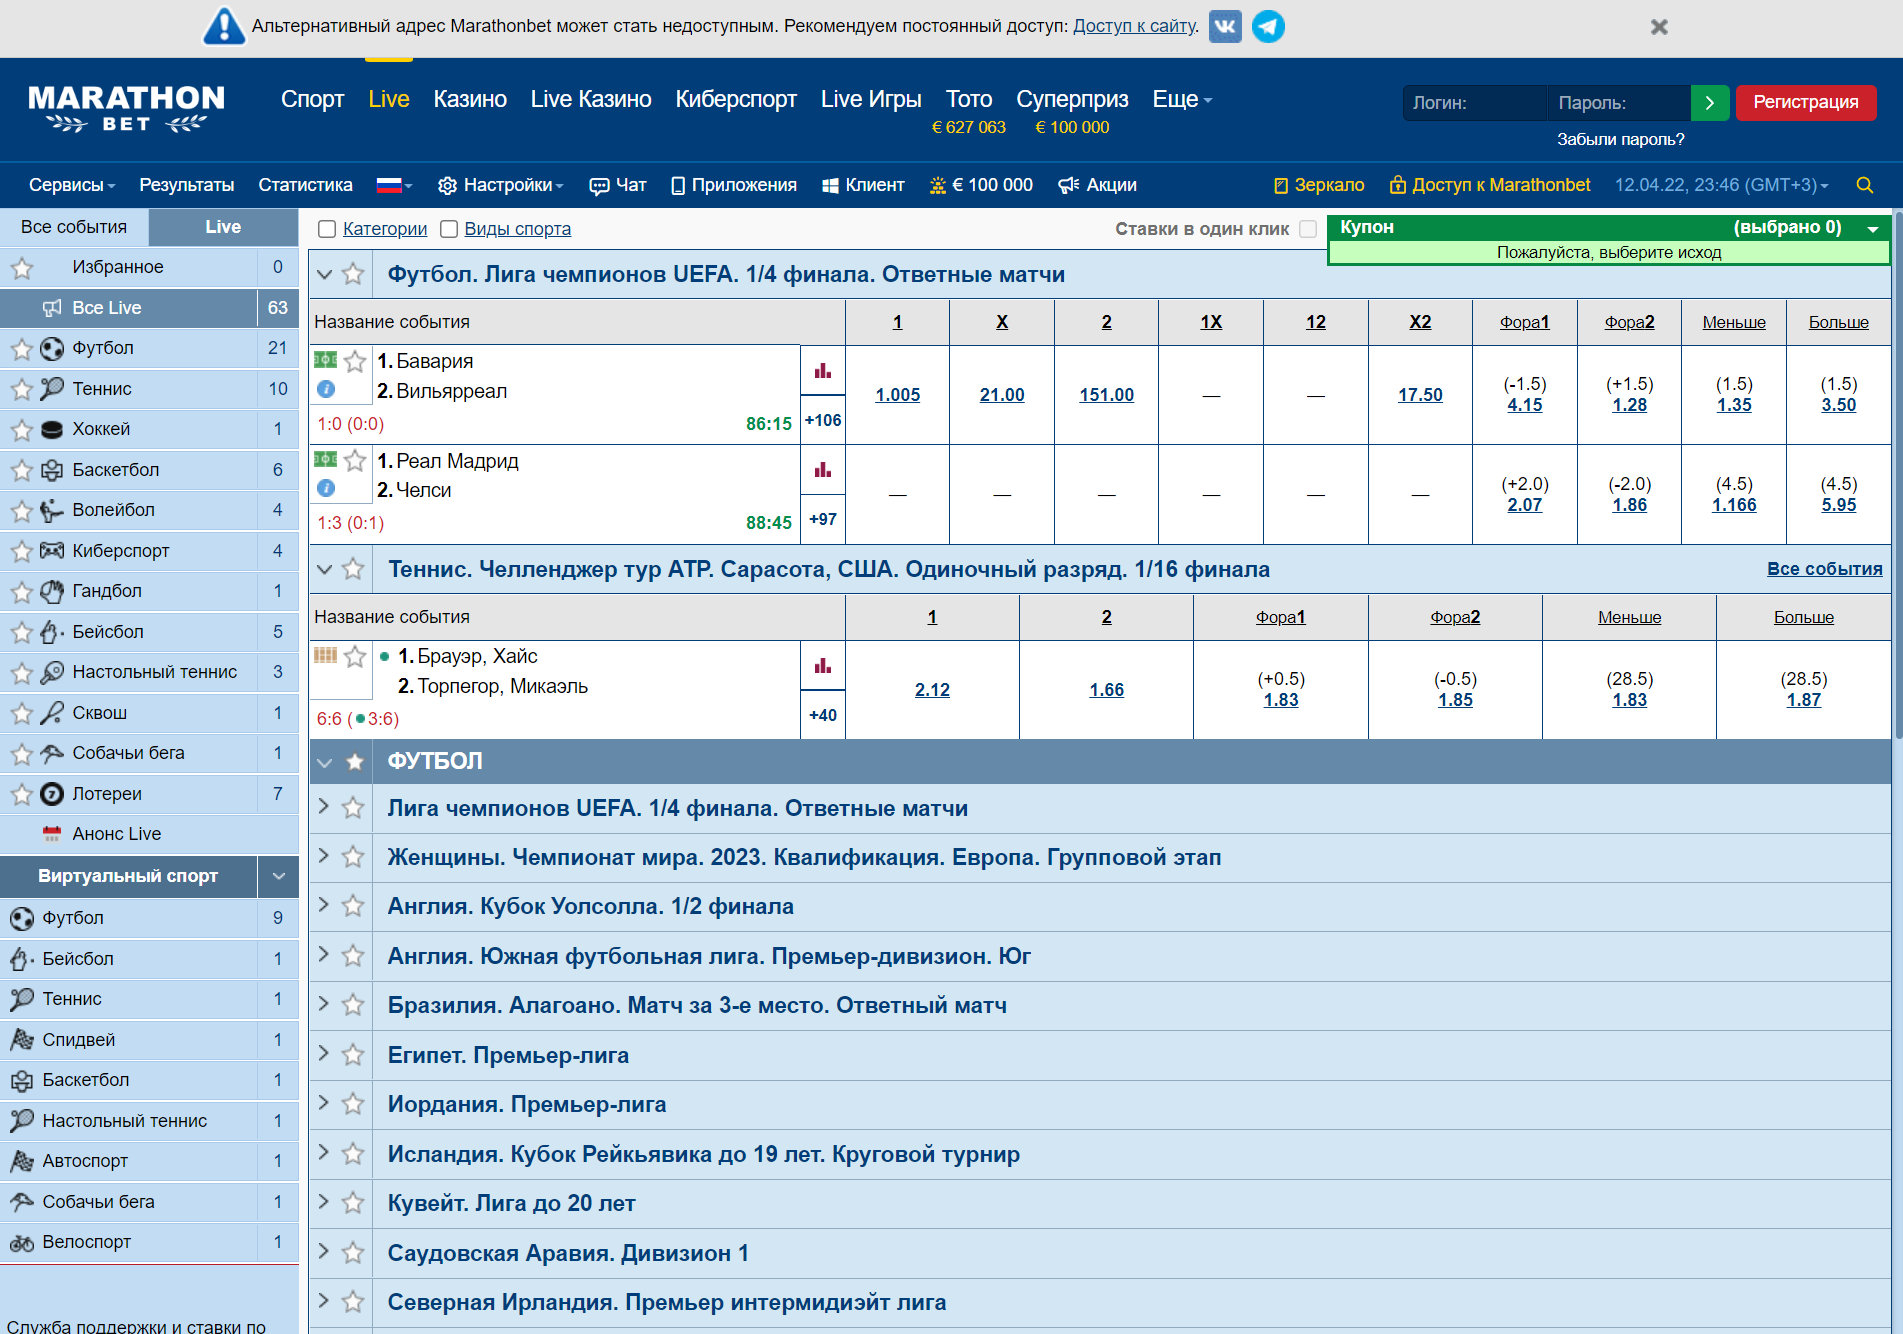1903x1334 pixels.
Task: Open the Live Казино menu item
Action: click(591, 99)
